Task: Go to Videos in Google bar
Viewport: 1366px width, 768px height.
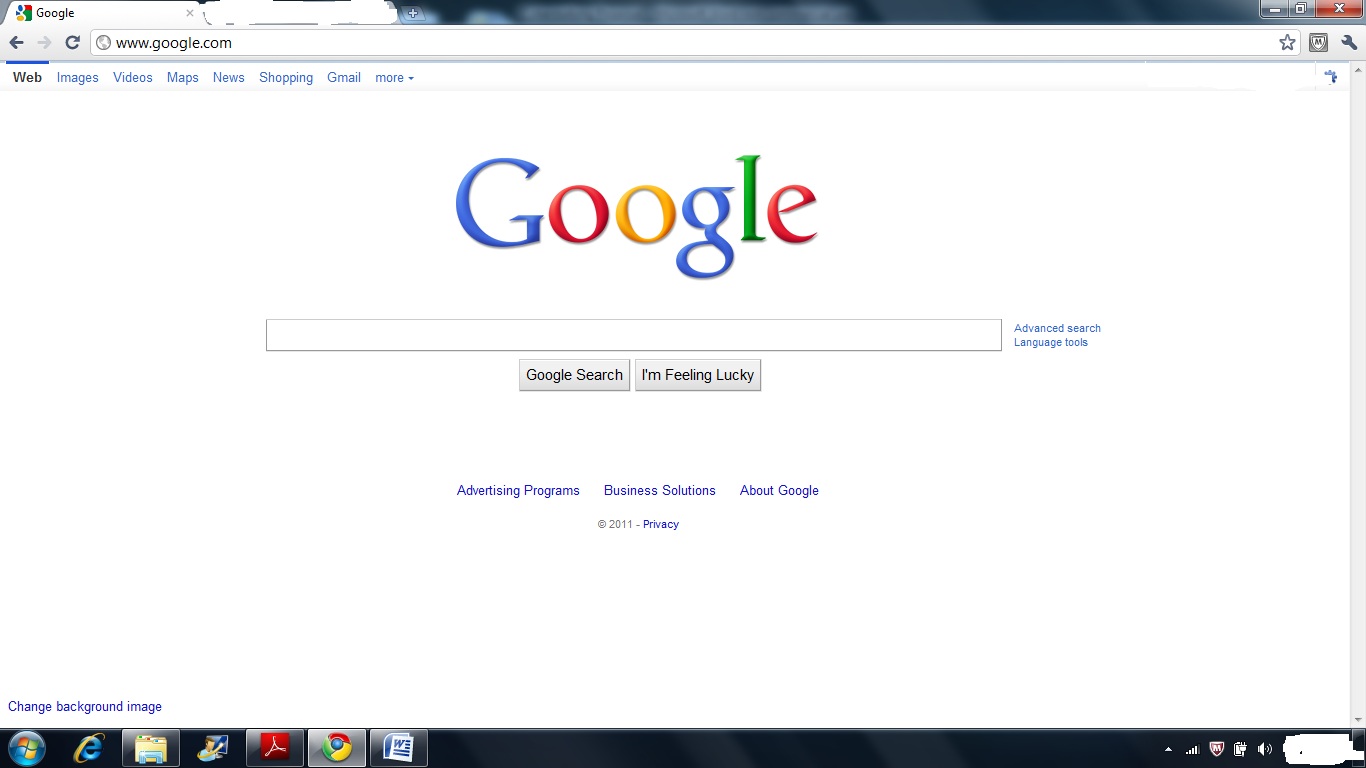Action: (x=132, y=77)
